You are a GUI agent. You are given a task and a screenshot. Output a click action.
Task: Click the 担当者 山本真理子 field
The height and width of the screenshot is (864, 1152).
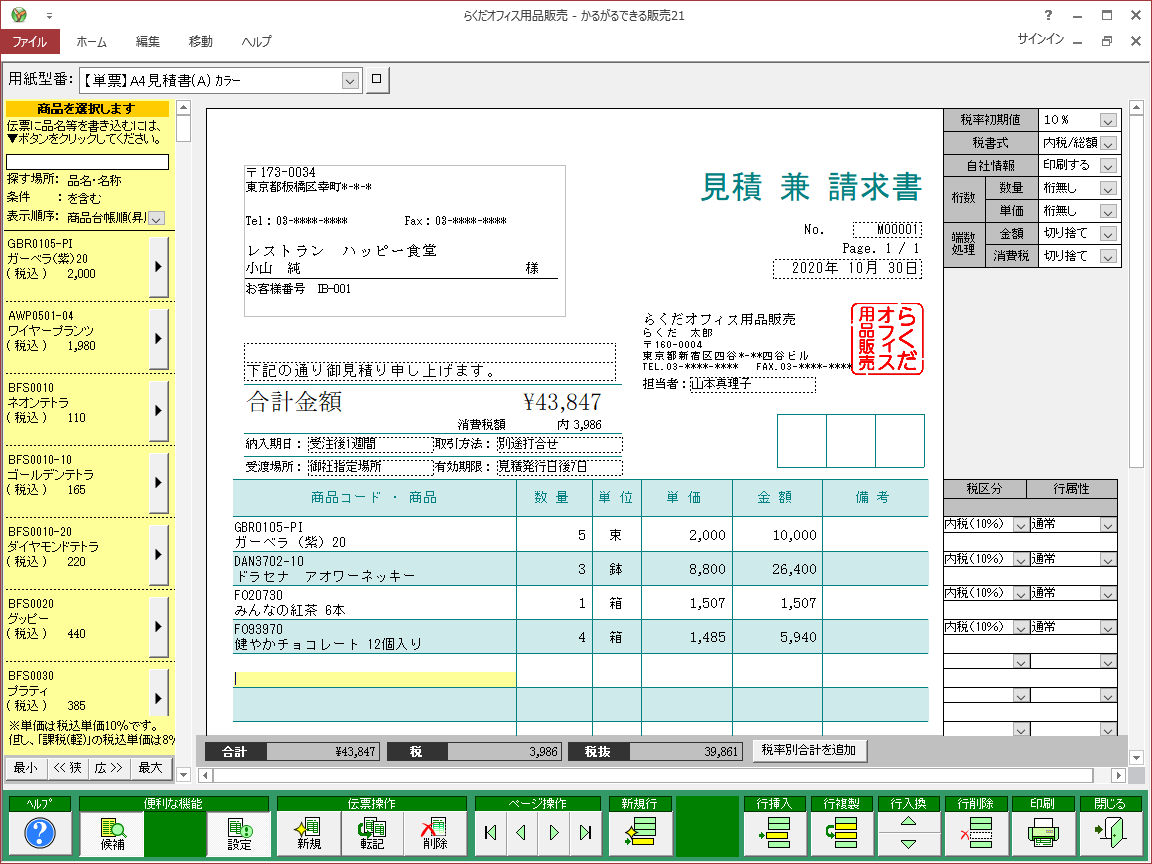(x=753, y=384)
